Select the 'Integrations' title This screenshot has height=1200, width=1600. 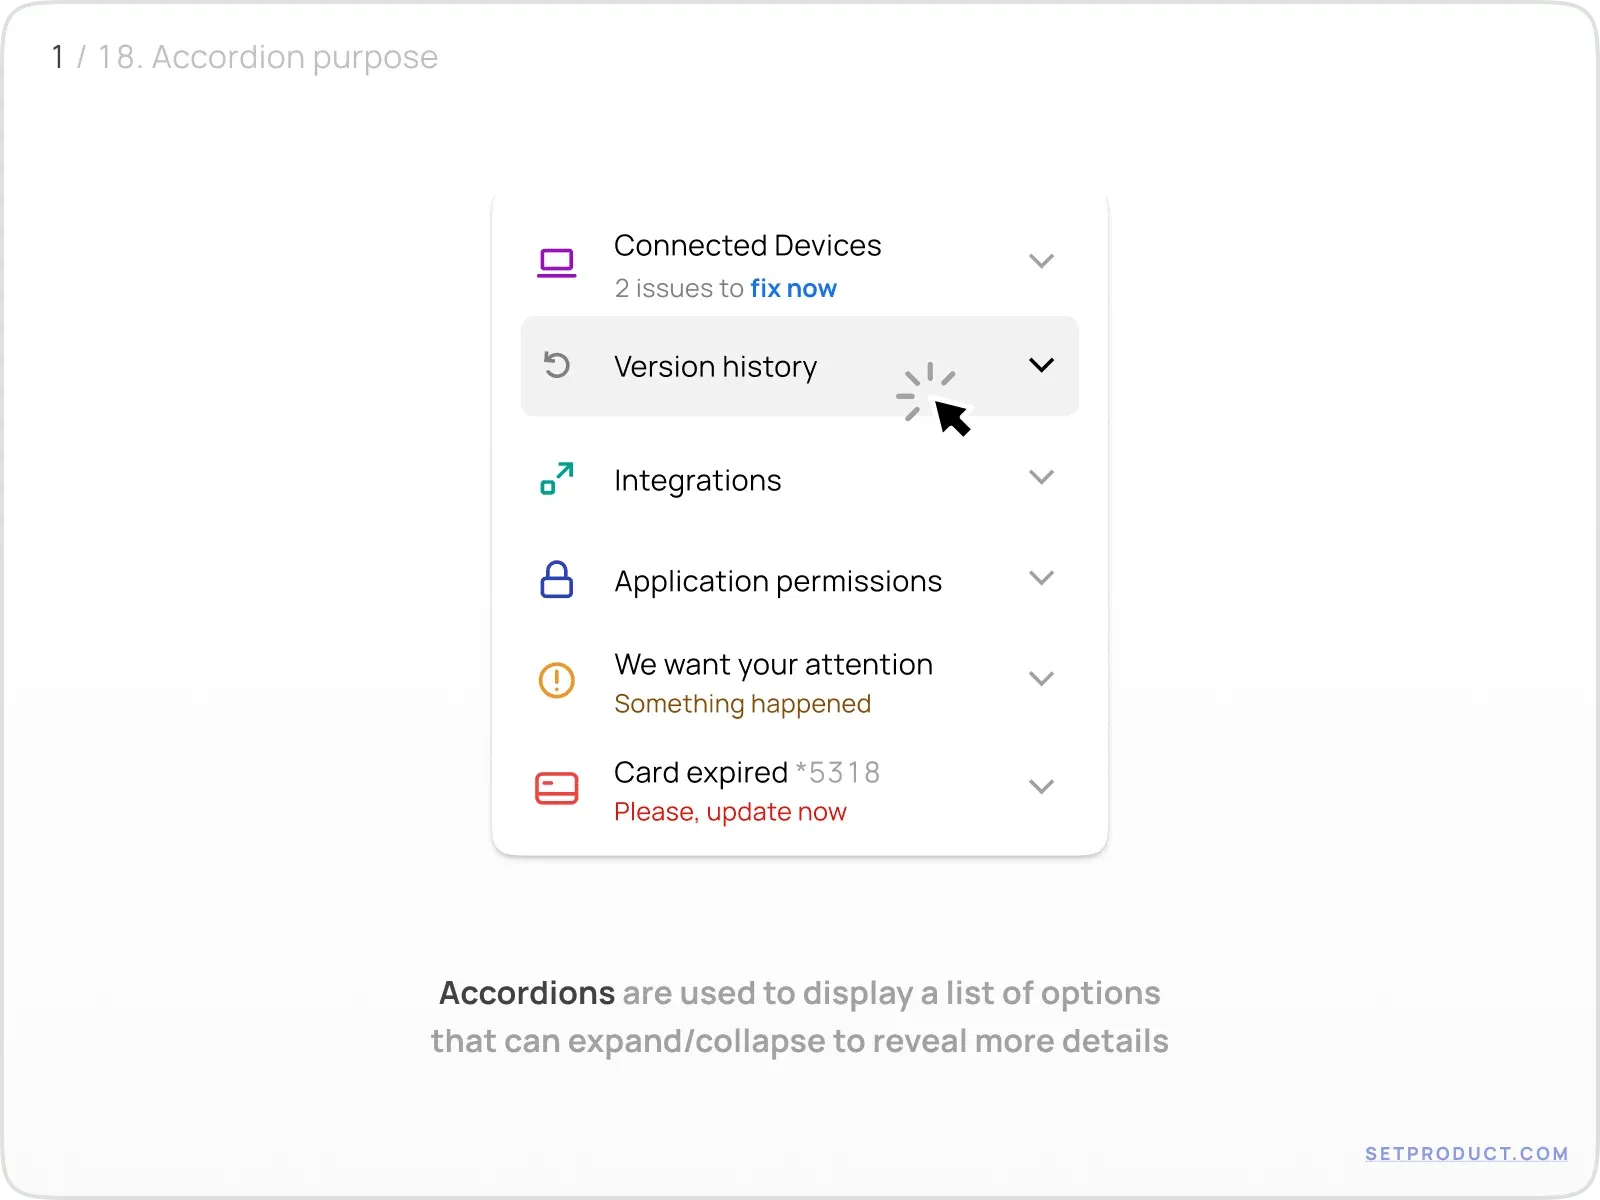click(x=698, y=481)
